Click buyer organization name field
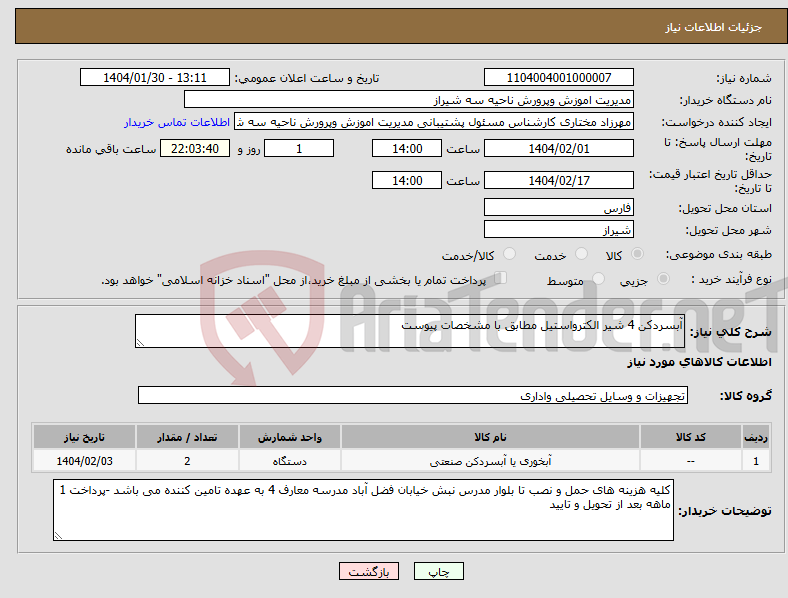The width and height of the screenshot is (788, 598). click(x=409, y=99)
